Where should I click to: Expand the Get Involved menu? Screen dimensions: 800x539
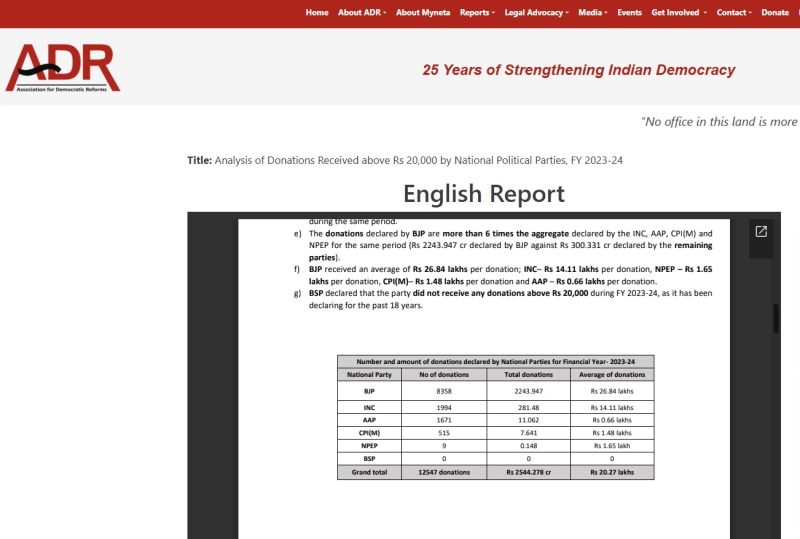[679, 13]
